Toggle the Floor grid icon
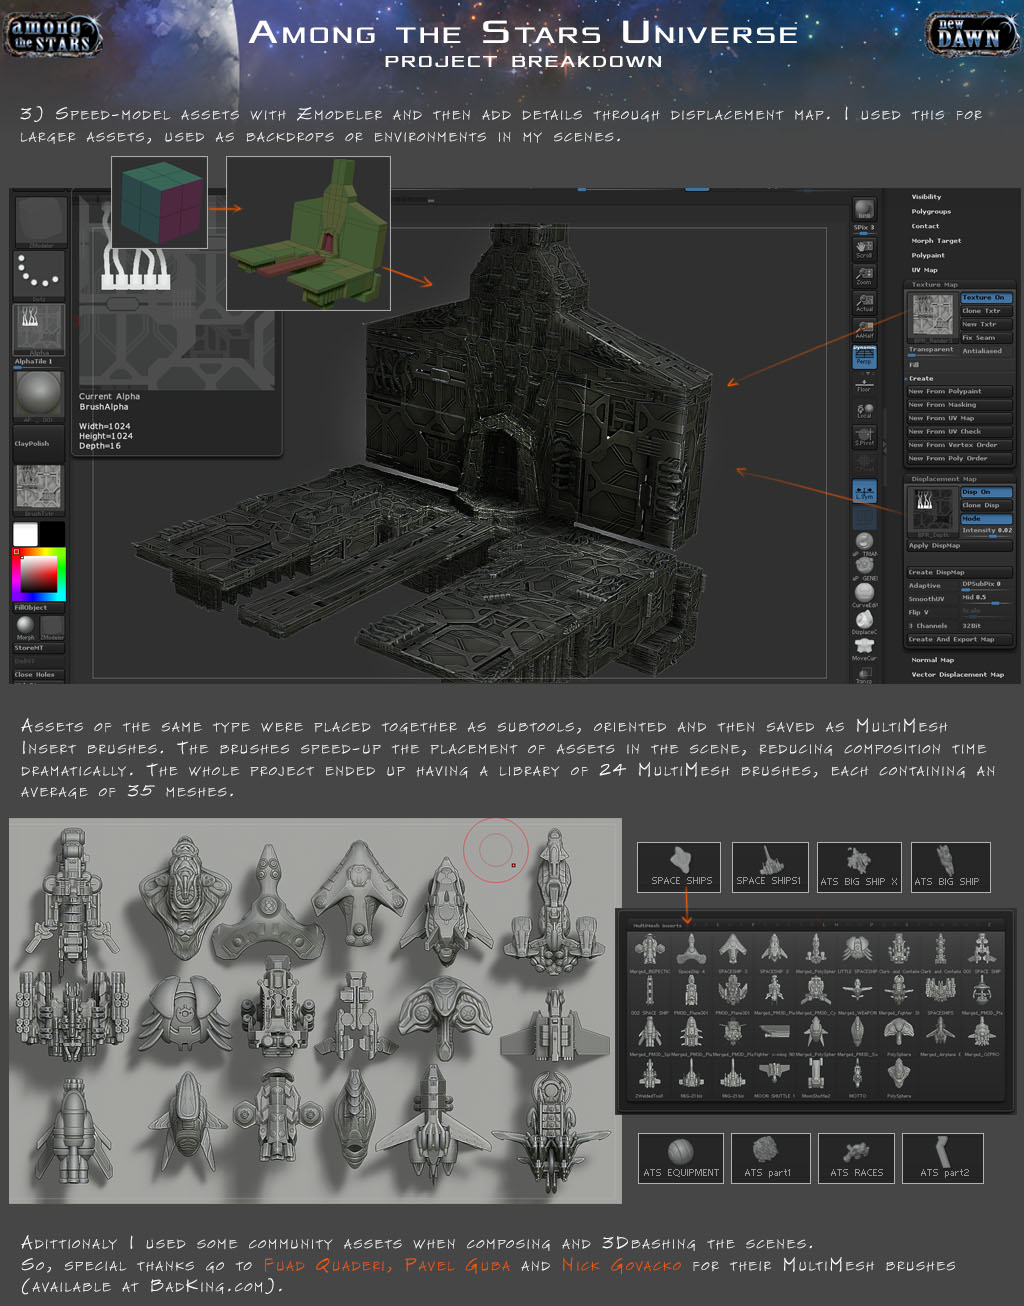The width and height of the screenshot is (1024, 1306). pyautogui.click(x=864, y=383)
